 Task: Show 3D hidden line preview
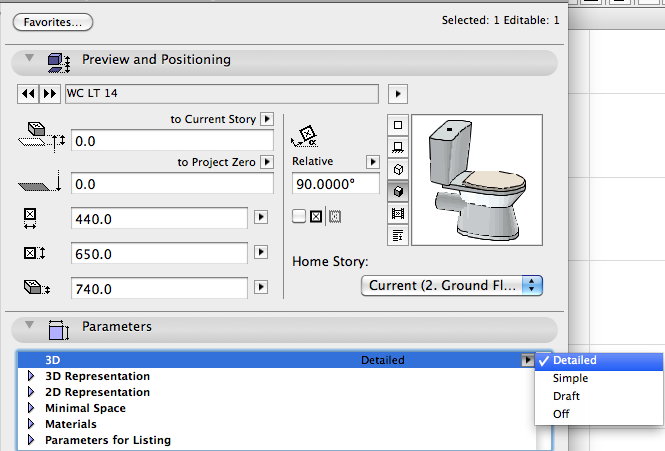click(398, 169)
